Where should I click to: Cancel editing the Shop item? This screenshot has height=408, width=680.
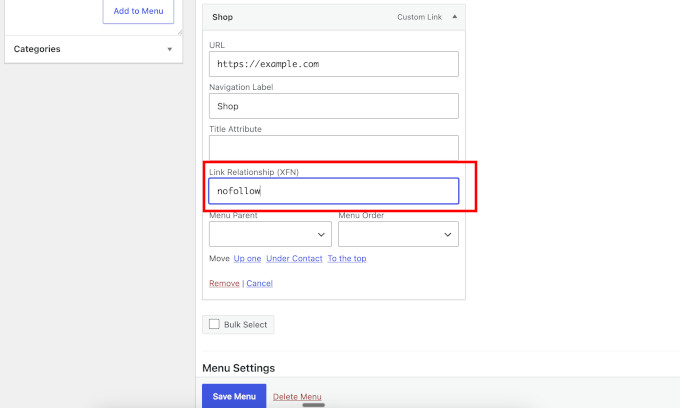[259, 283]
